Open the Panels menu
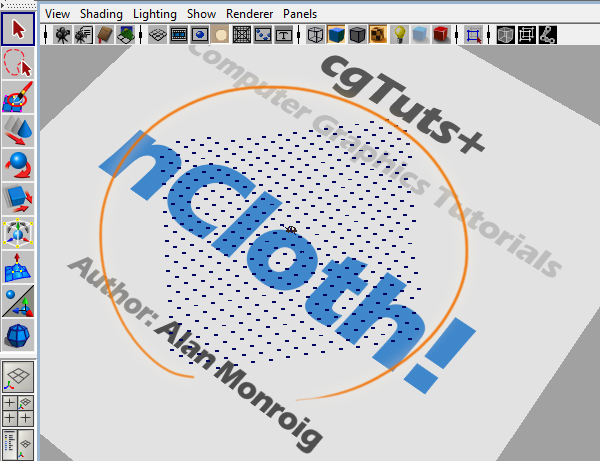The width and height of the screenshot is (600, 461). pos(300,14)
